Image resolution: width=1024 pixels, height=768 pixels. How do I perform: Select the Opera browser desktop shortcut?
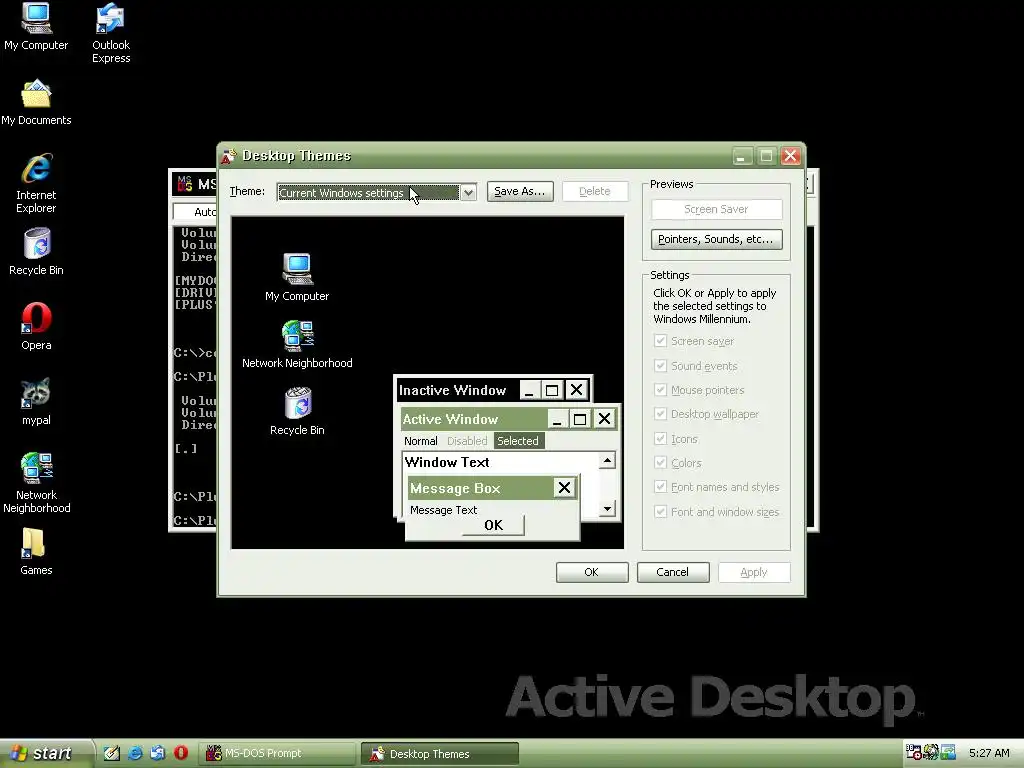(36, 319)
